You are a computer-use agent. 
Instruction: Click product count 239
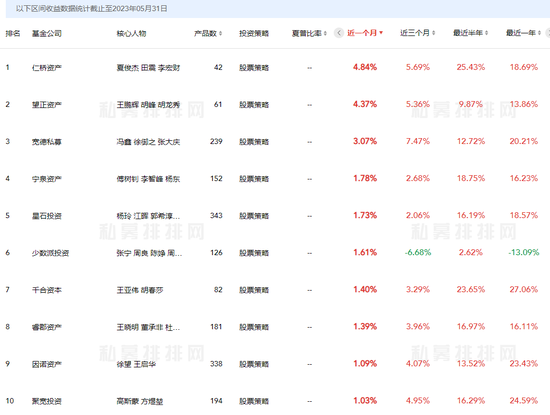(x=216, y=141)
